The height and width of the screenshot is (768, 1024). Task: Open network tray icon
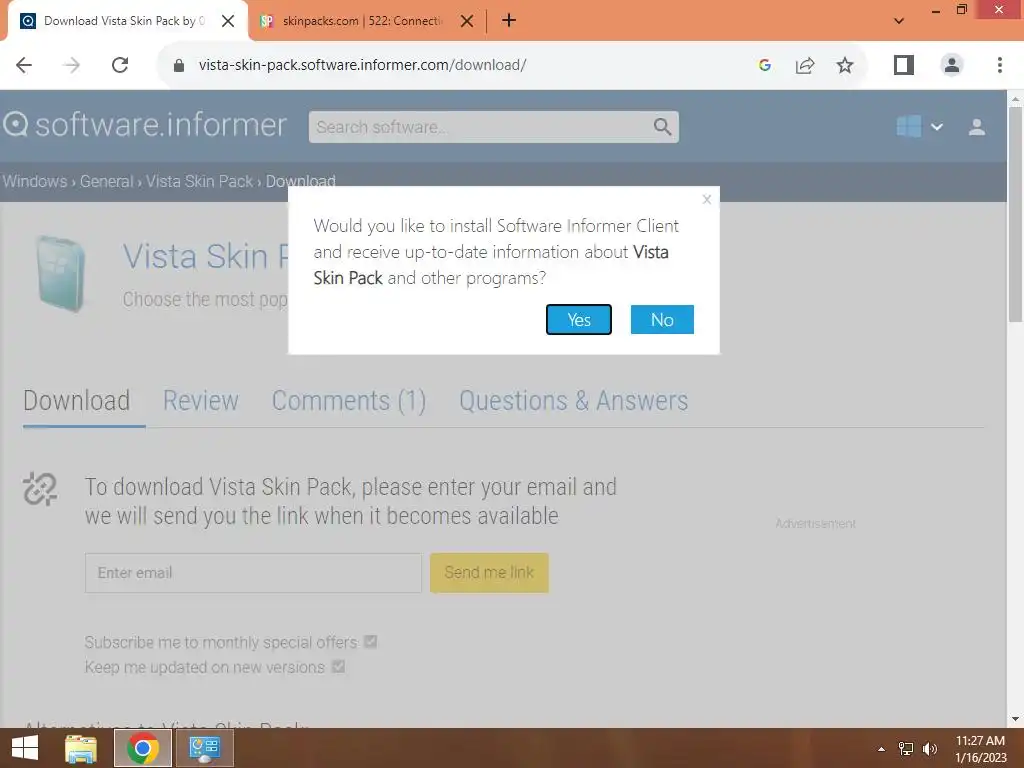[905, 749]
